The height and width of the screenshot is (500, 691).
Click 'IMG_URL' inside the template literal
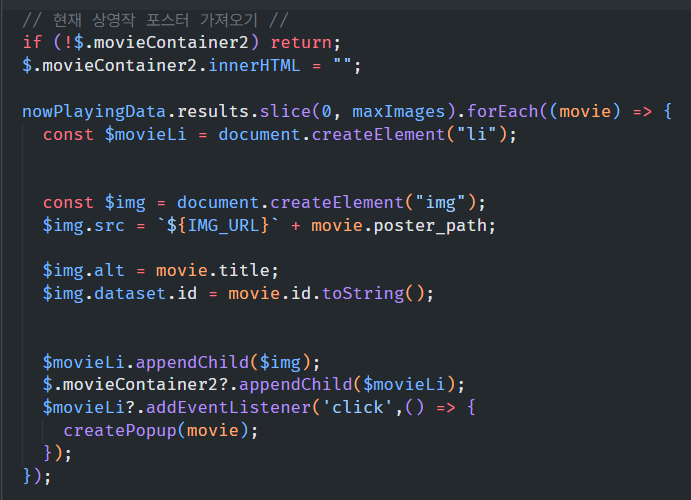pyautogui.click(x=223, y=226)
